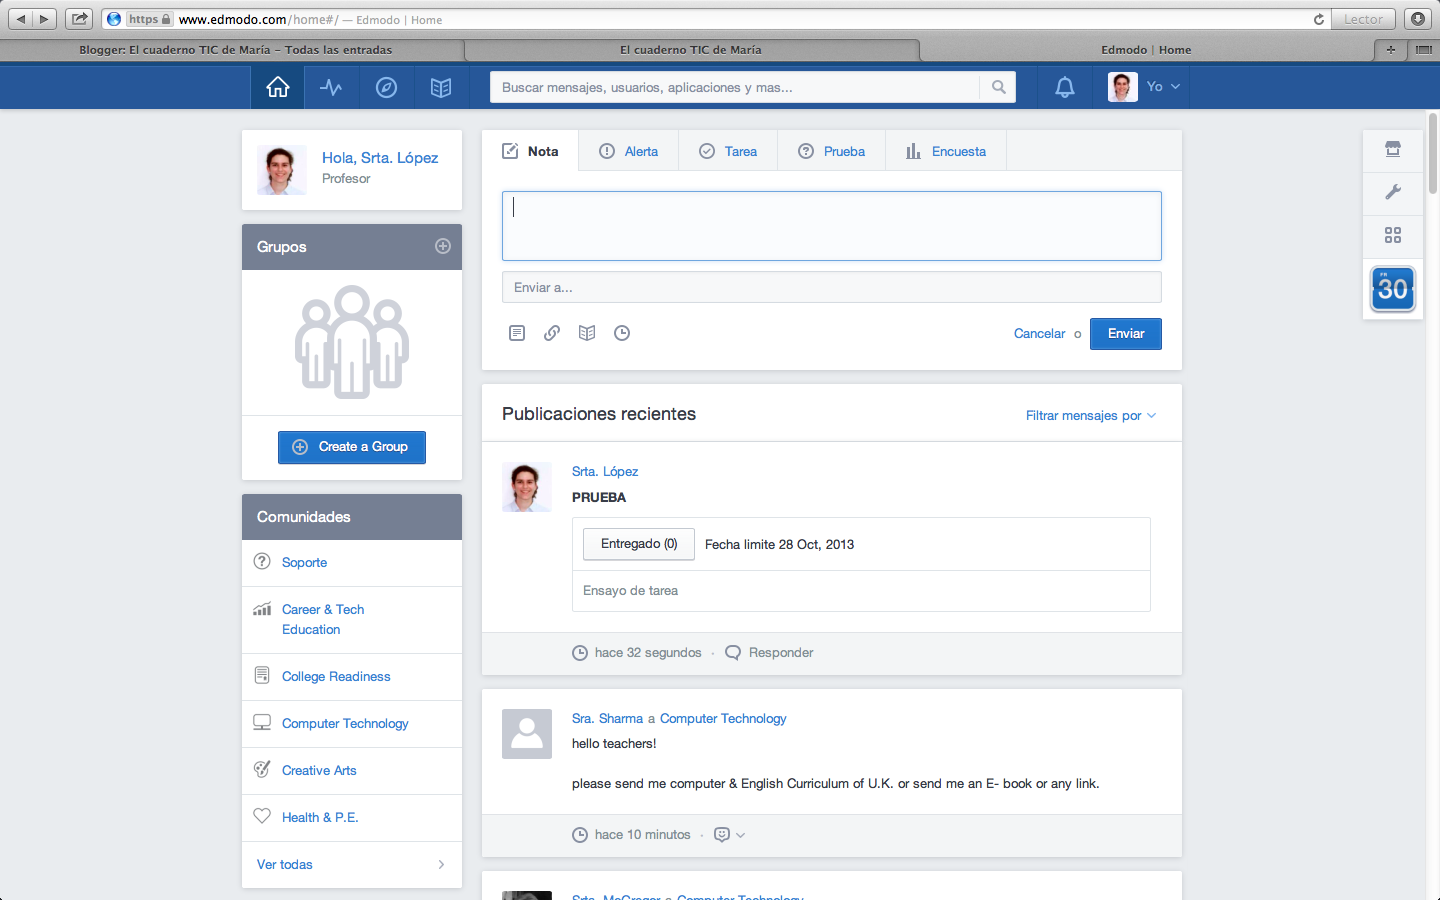This screenshot has height=900, width=1440.
Task: Open Hola, Srta. López profile link
Action: click(x=380, y=158)
